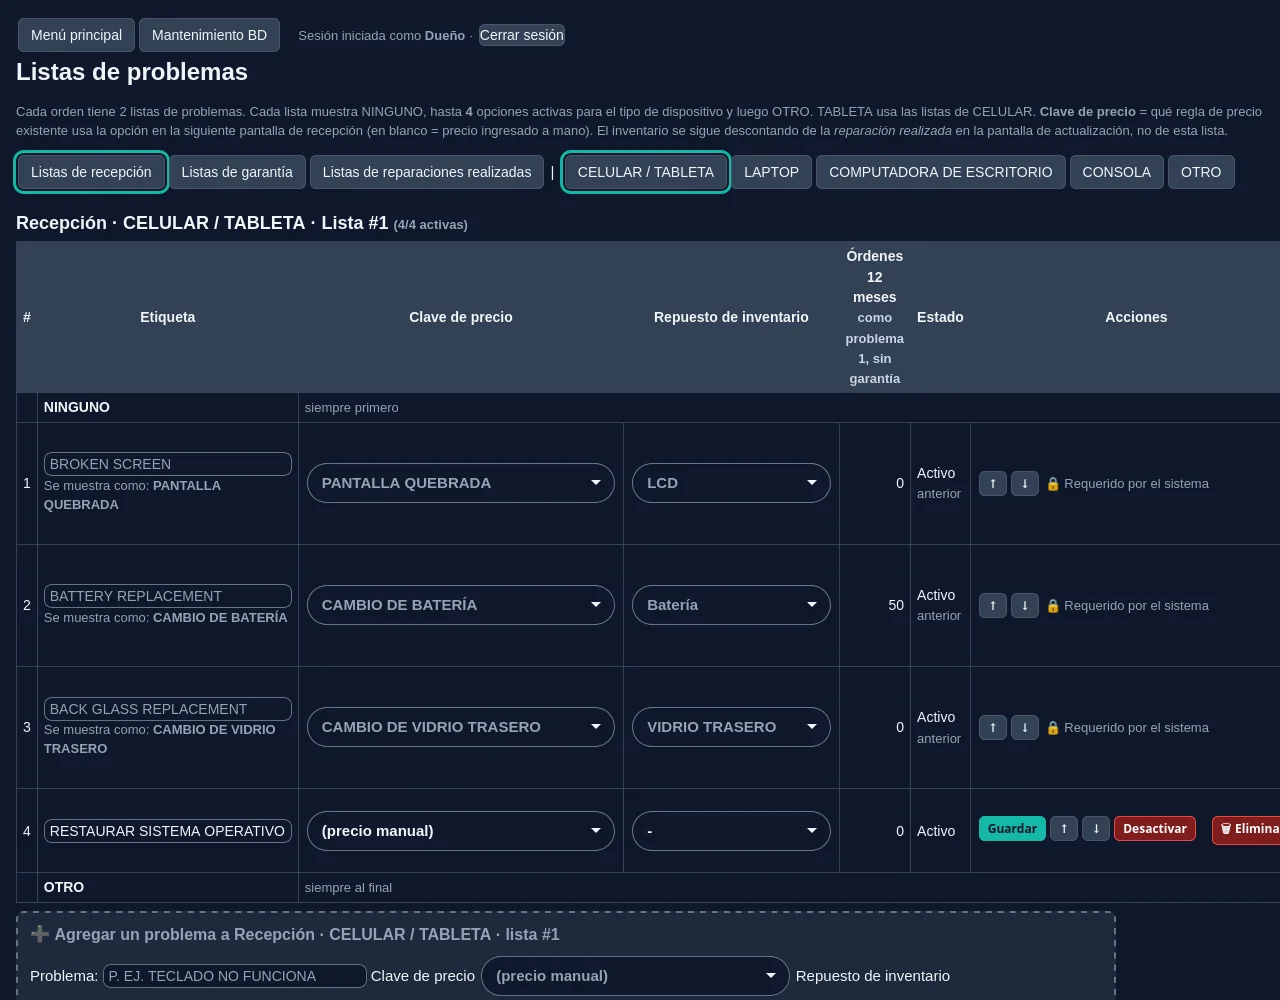This screenshot has height=1000, width=1280.
Task: Edit the RESTAURAR SISTEMA OPERATIVO label field
Action: tap(168, 831)
